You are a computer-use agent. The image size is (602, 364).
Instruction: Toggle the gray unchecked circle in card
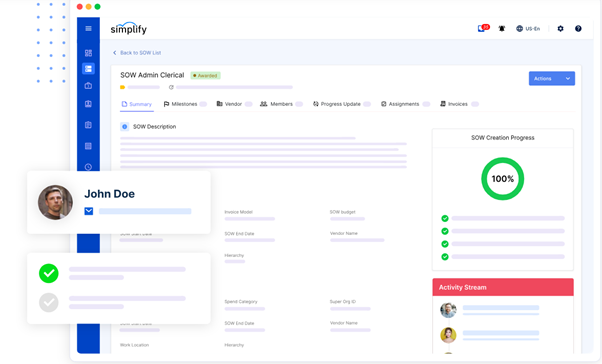coord(49,303)
